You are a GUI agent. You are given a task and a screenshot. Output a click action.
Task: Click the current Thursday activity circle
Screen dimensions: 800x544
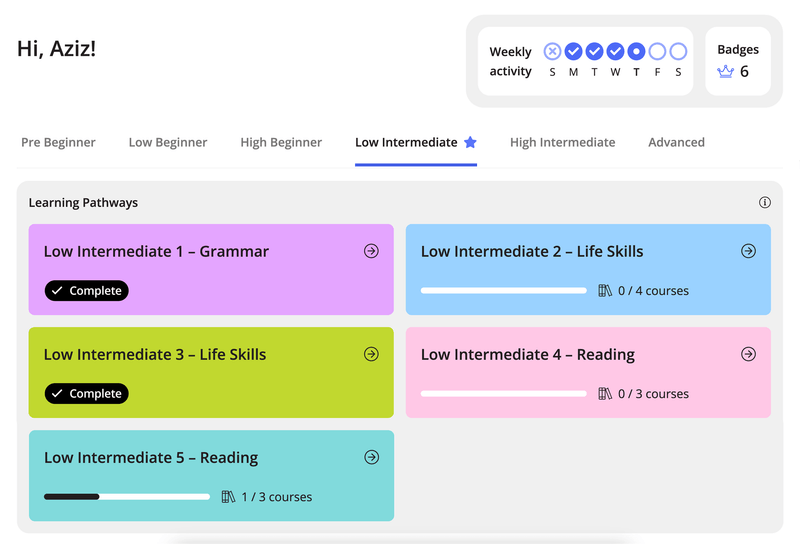(x=636, y=52)
